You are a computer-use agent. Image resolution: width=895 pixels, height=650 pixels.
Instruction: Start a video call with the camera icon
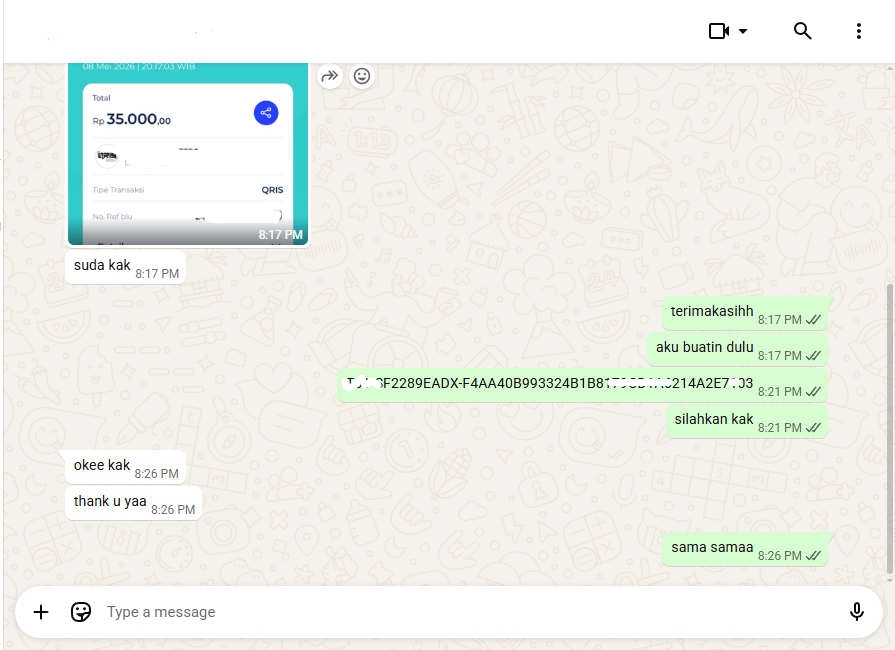point(719,31)
